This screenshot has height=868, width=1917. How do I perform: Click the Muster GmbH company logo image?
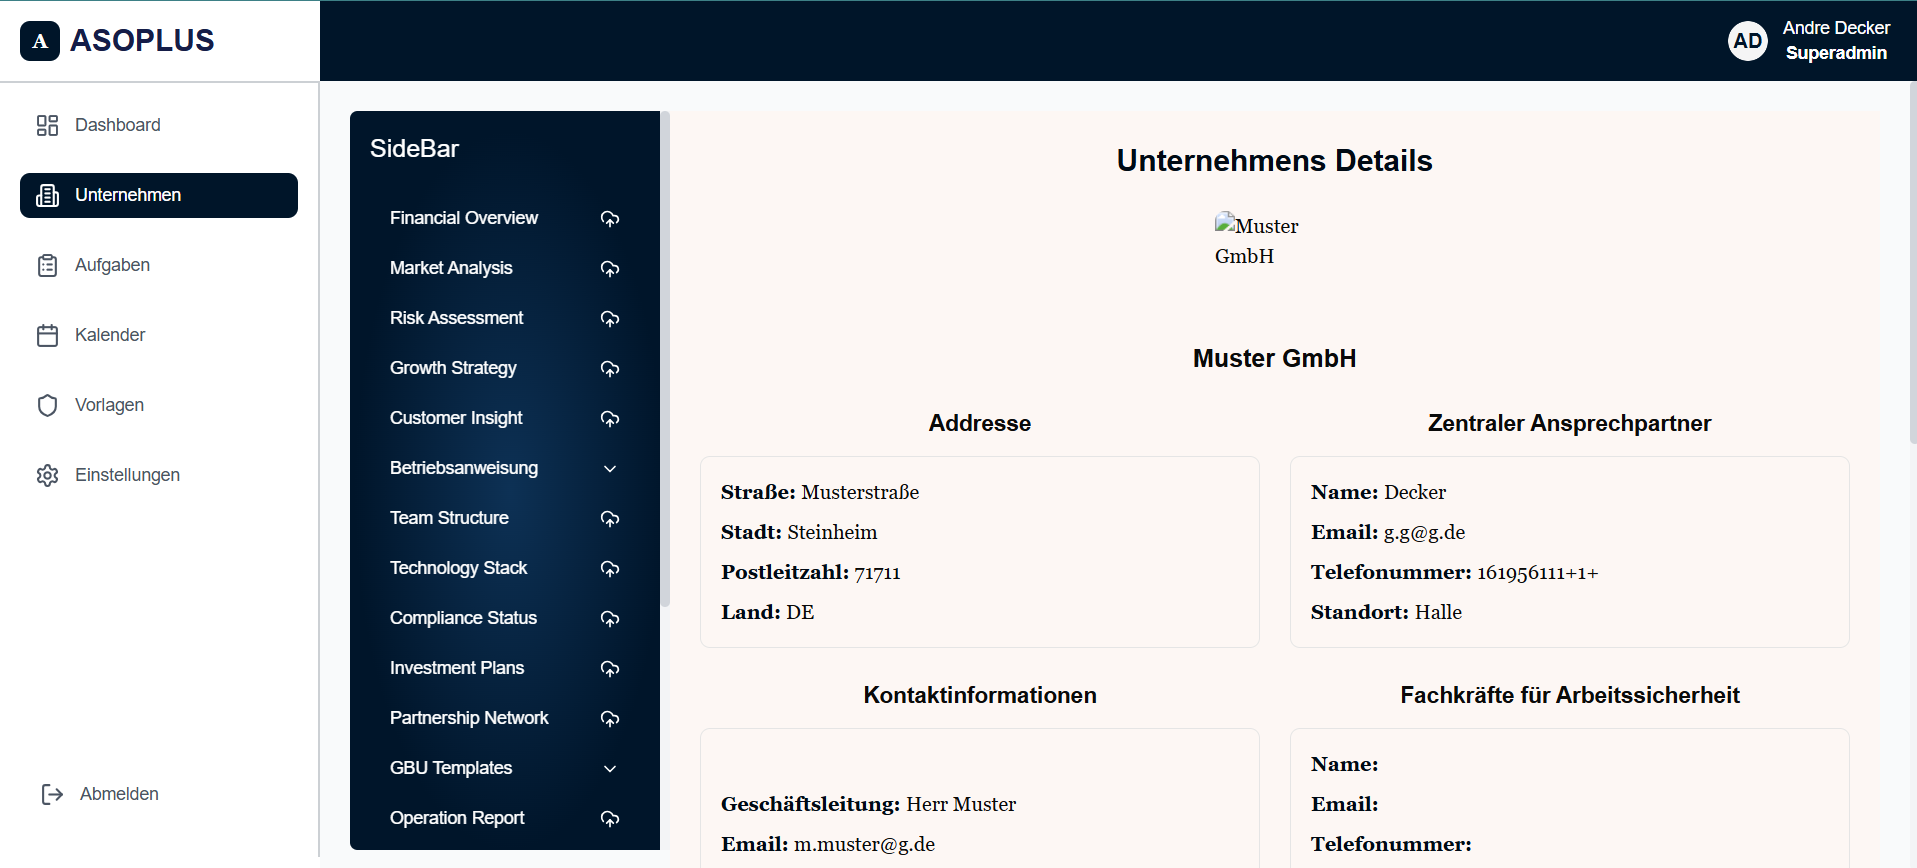[1257, 241]
